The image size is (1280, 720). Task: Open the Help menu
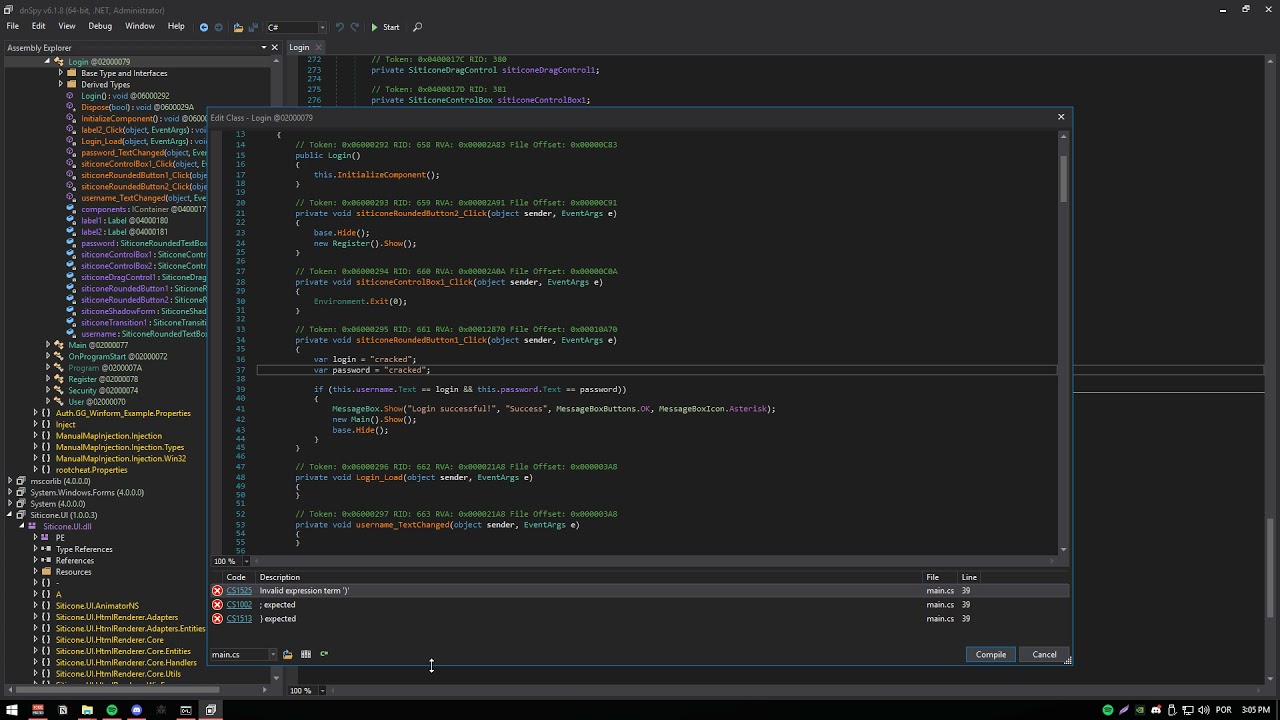click(176, 26)
